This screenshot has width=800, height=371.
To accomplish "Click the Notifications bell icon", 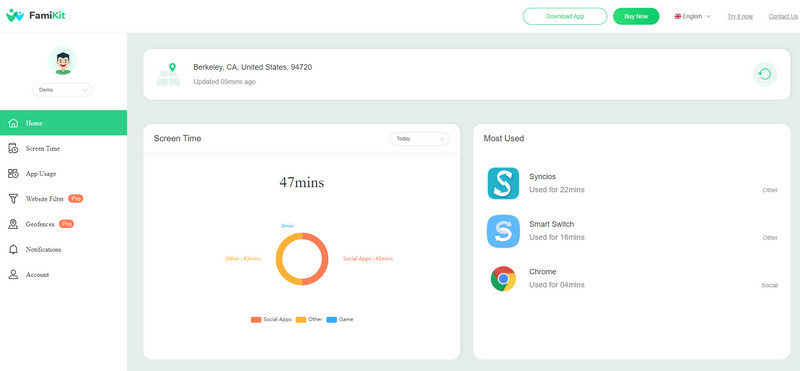I will 13,250.
